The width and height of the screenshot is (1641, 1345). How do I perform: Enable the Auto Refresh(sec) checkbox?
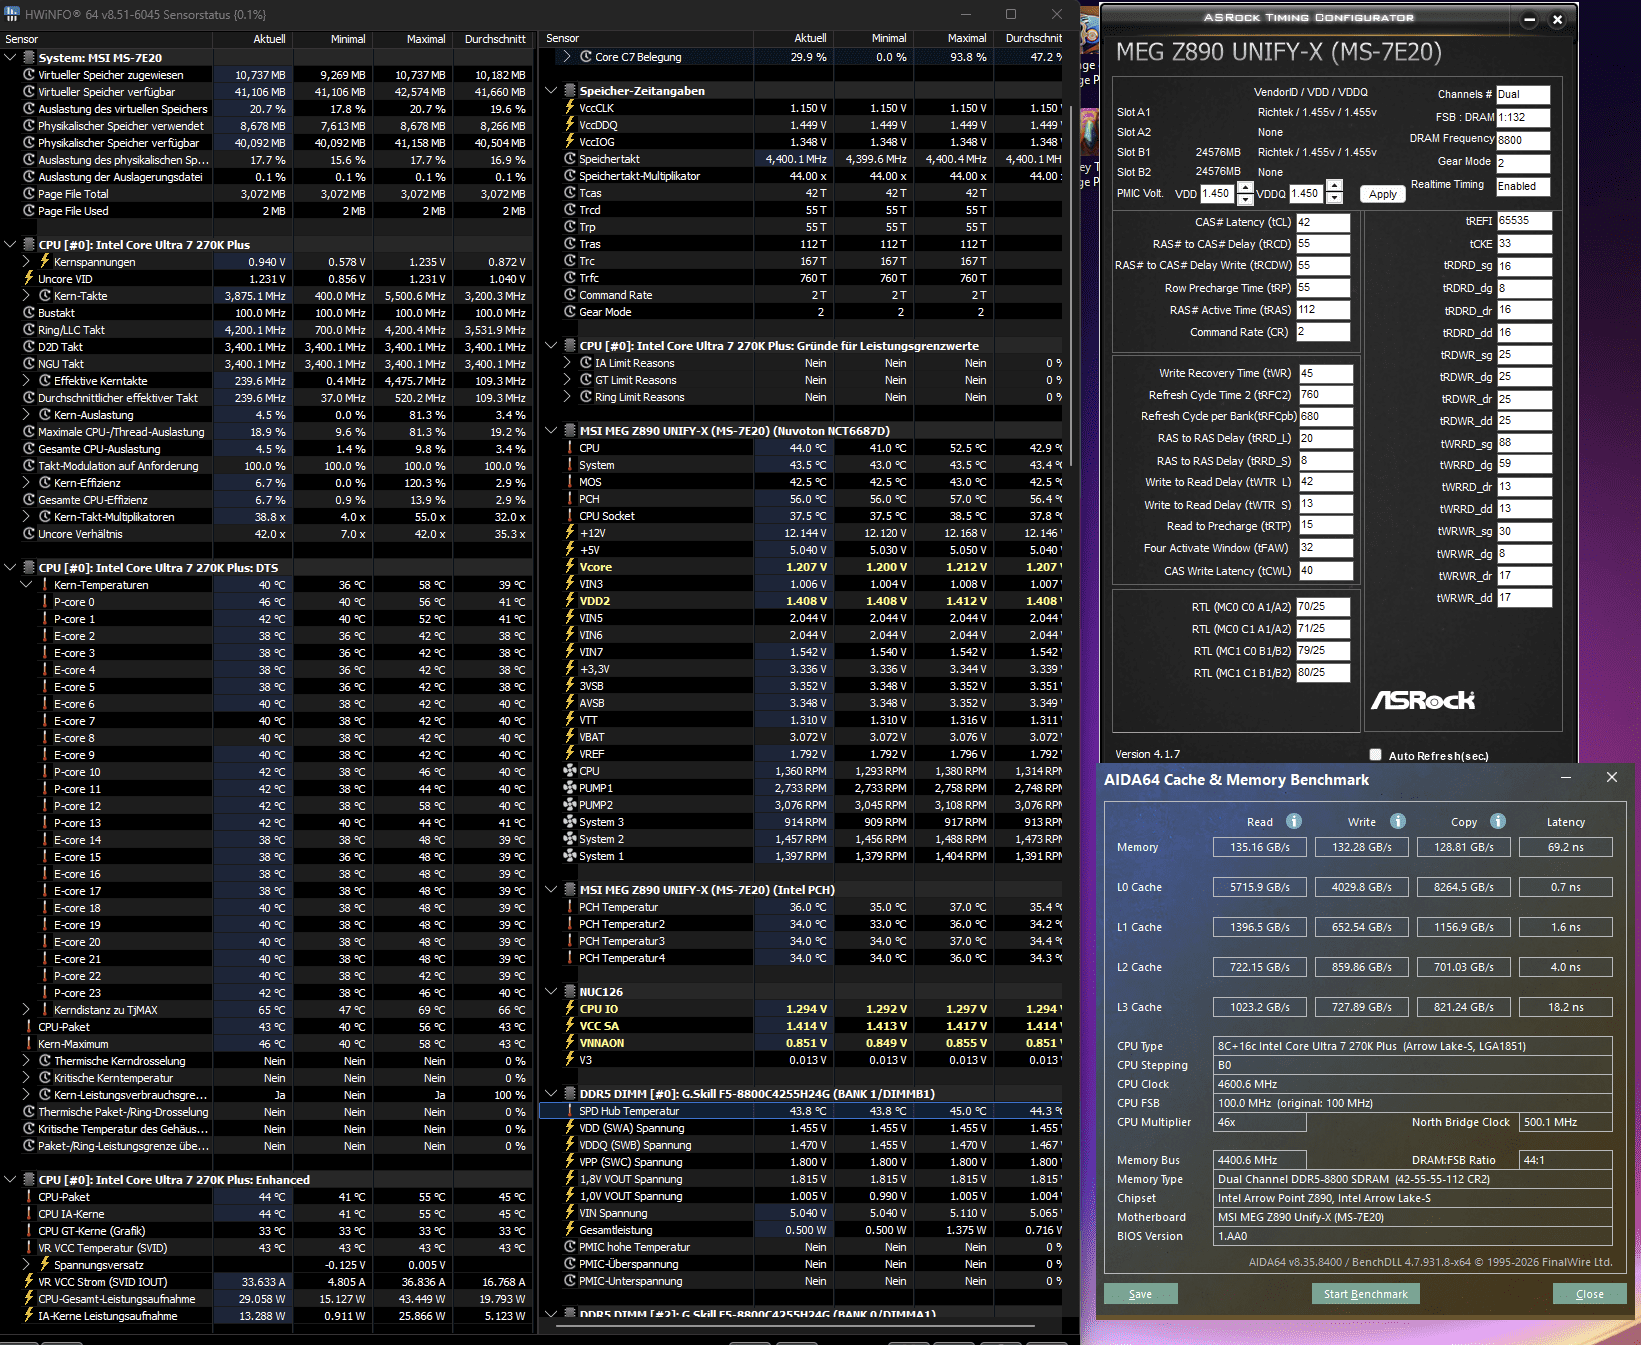1375,755
